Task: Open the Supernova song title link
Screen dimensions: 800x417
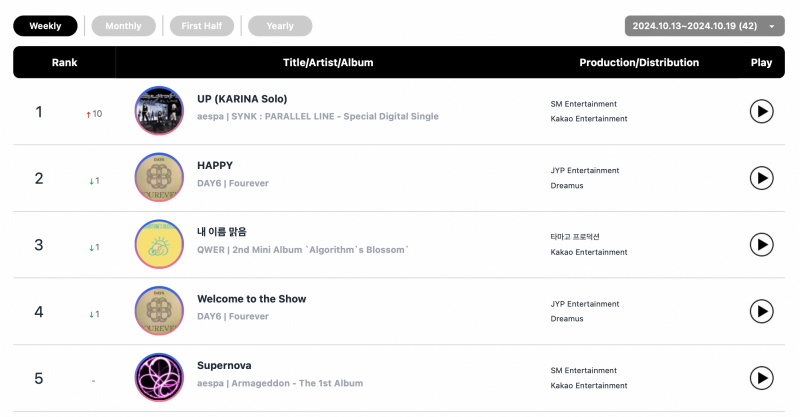Action: [x=224, y=365]
